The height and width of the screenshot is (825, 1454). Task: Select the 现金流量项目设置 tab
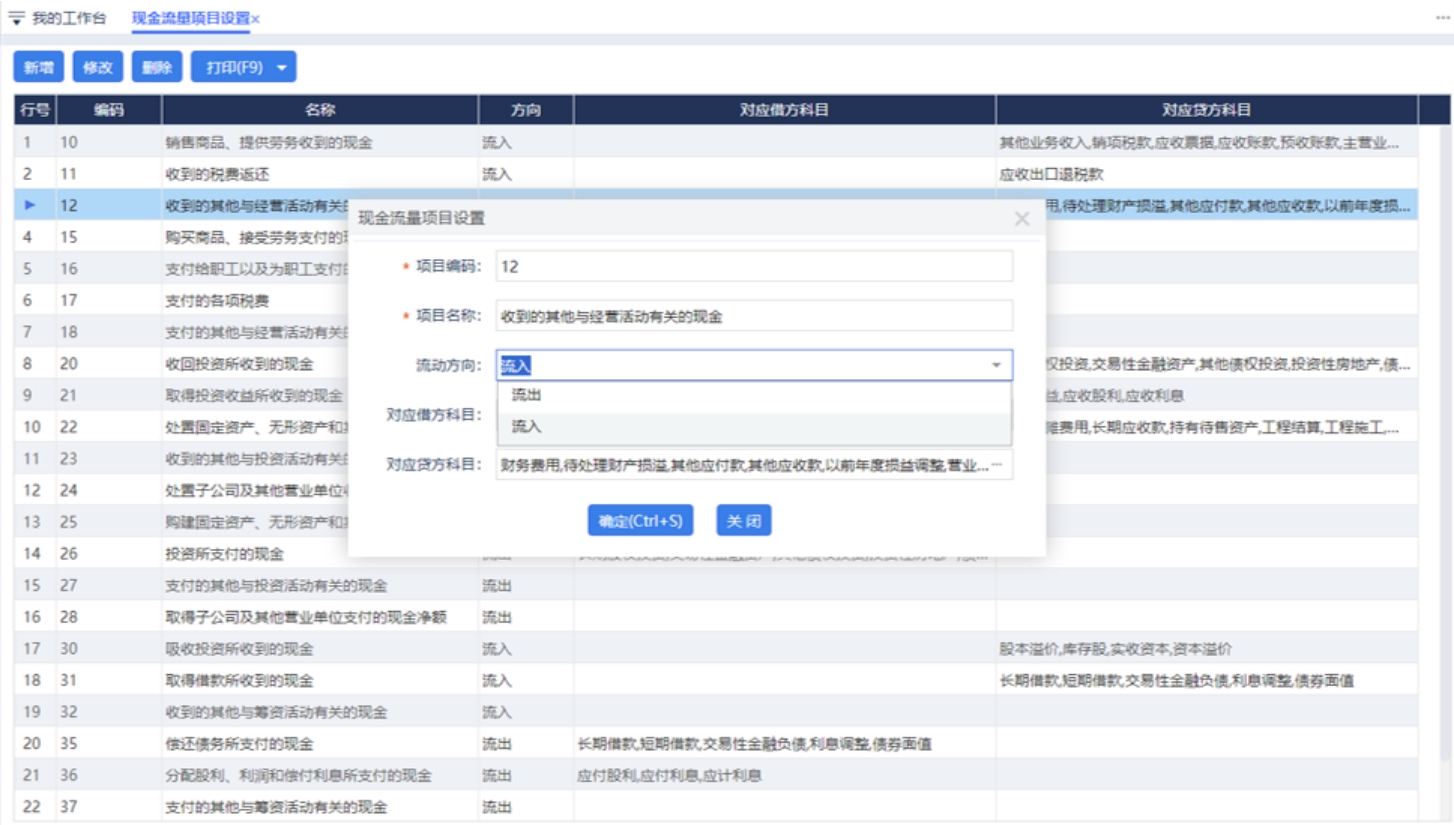coord(190,19)
